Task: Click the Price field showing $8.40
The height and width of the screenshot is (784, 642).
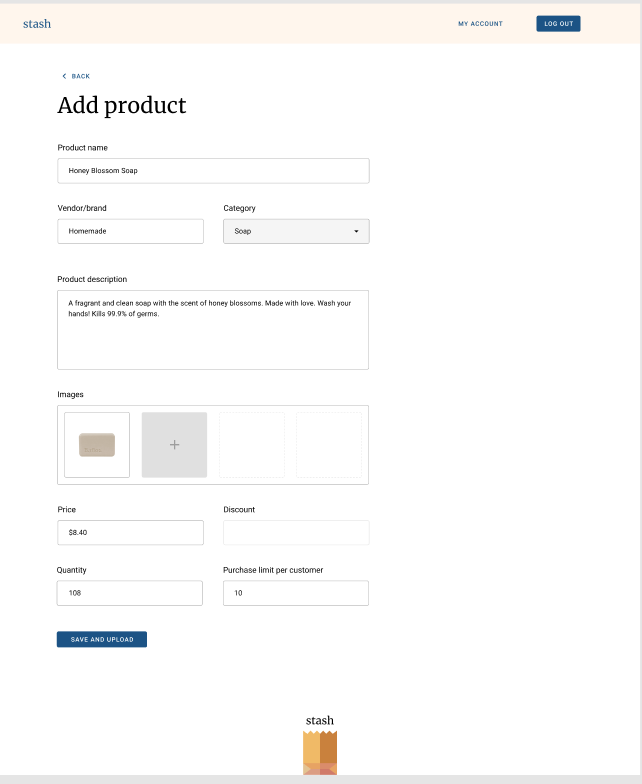Action: [x=130, y=532]
